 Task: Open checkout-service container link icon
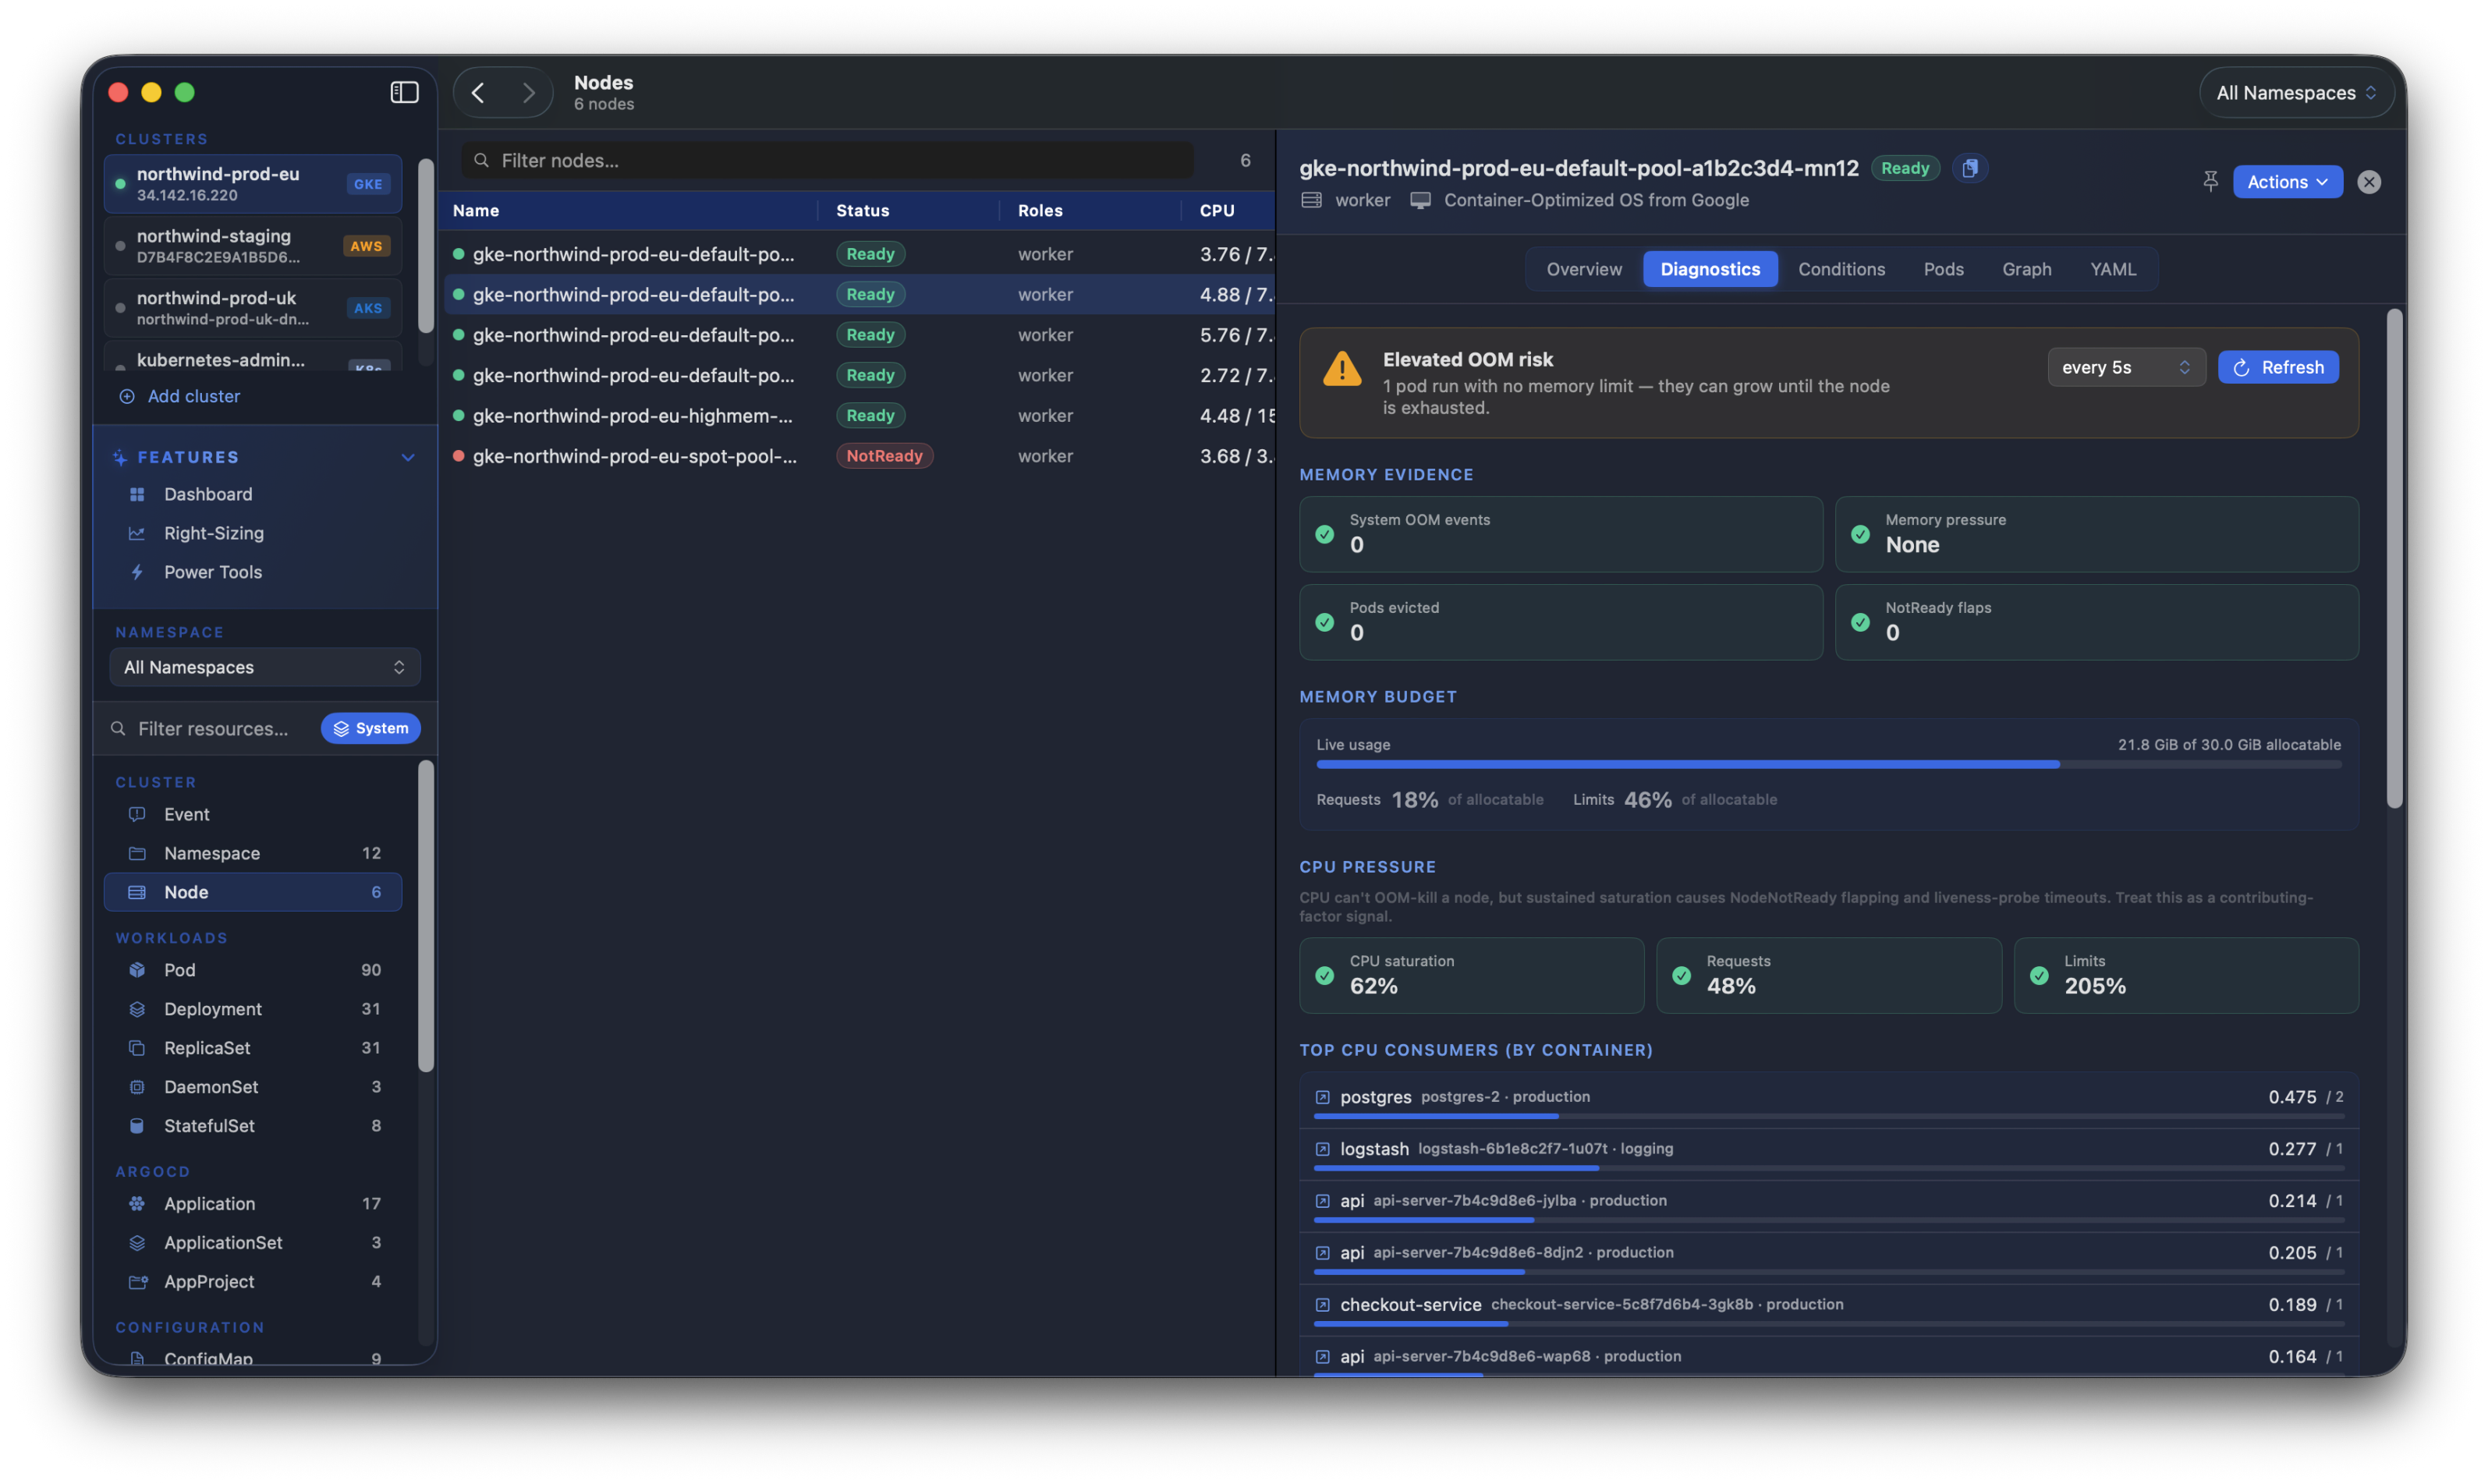1322,1305
